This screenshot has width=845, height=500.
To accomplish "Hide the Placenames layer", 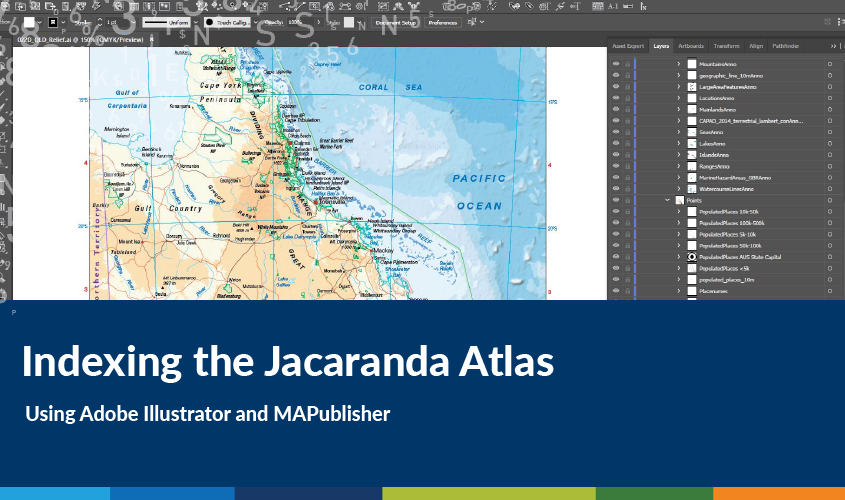I will pos(616,291).
